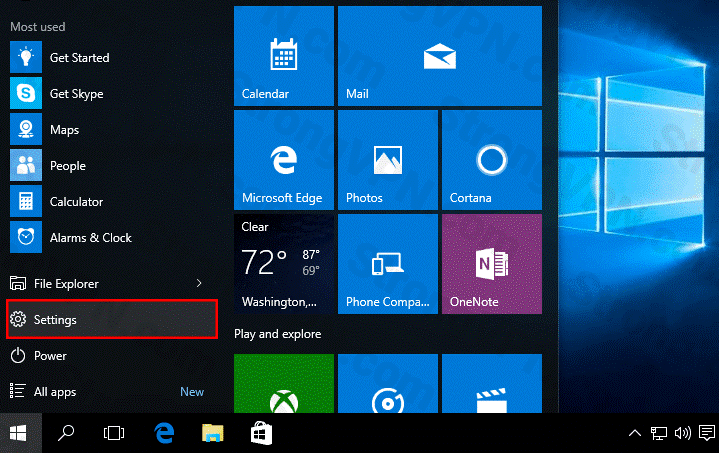Launch Edge from the taskbar
Screen dimensions: 719x453
pos(164,433)
